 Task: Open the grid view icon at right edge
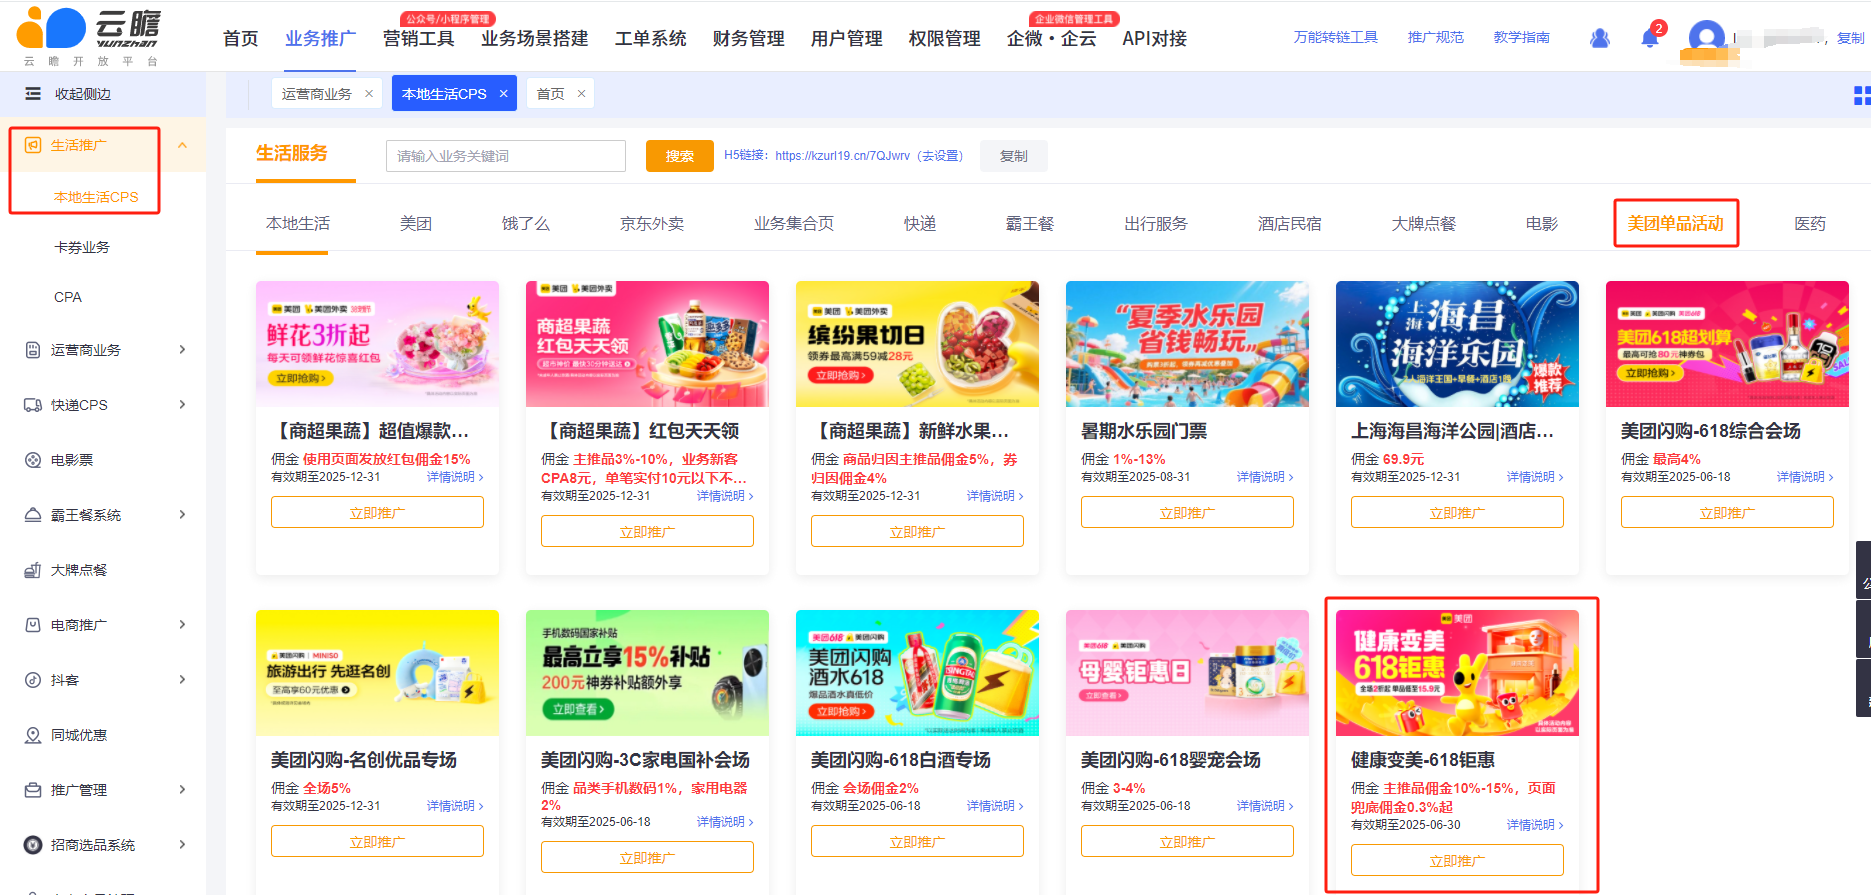point(1862,95)
